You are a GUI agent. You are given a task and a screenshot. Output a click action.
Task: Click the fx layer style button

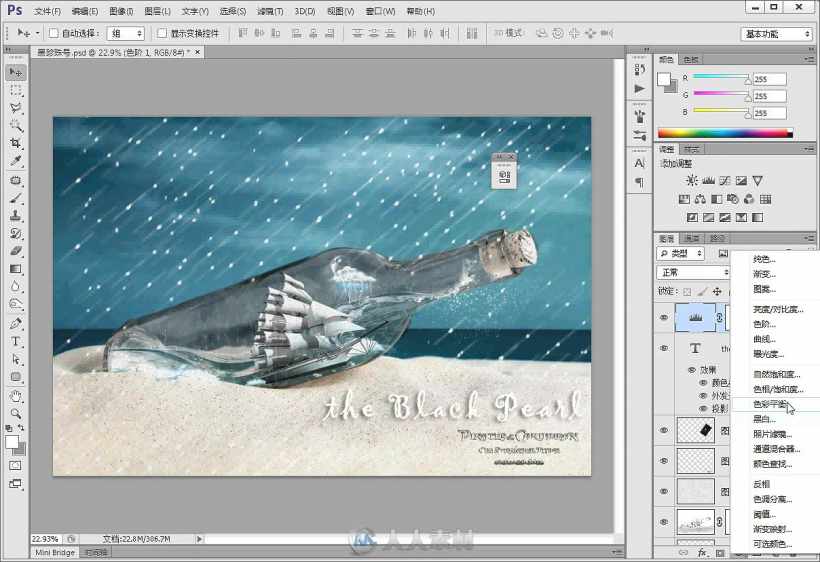pyautogui.click(x=702, y=552)
